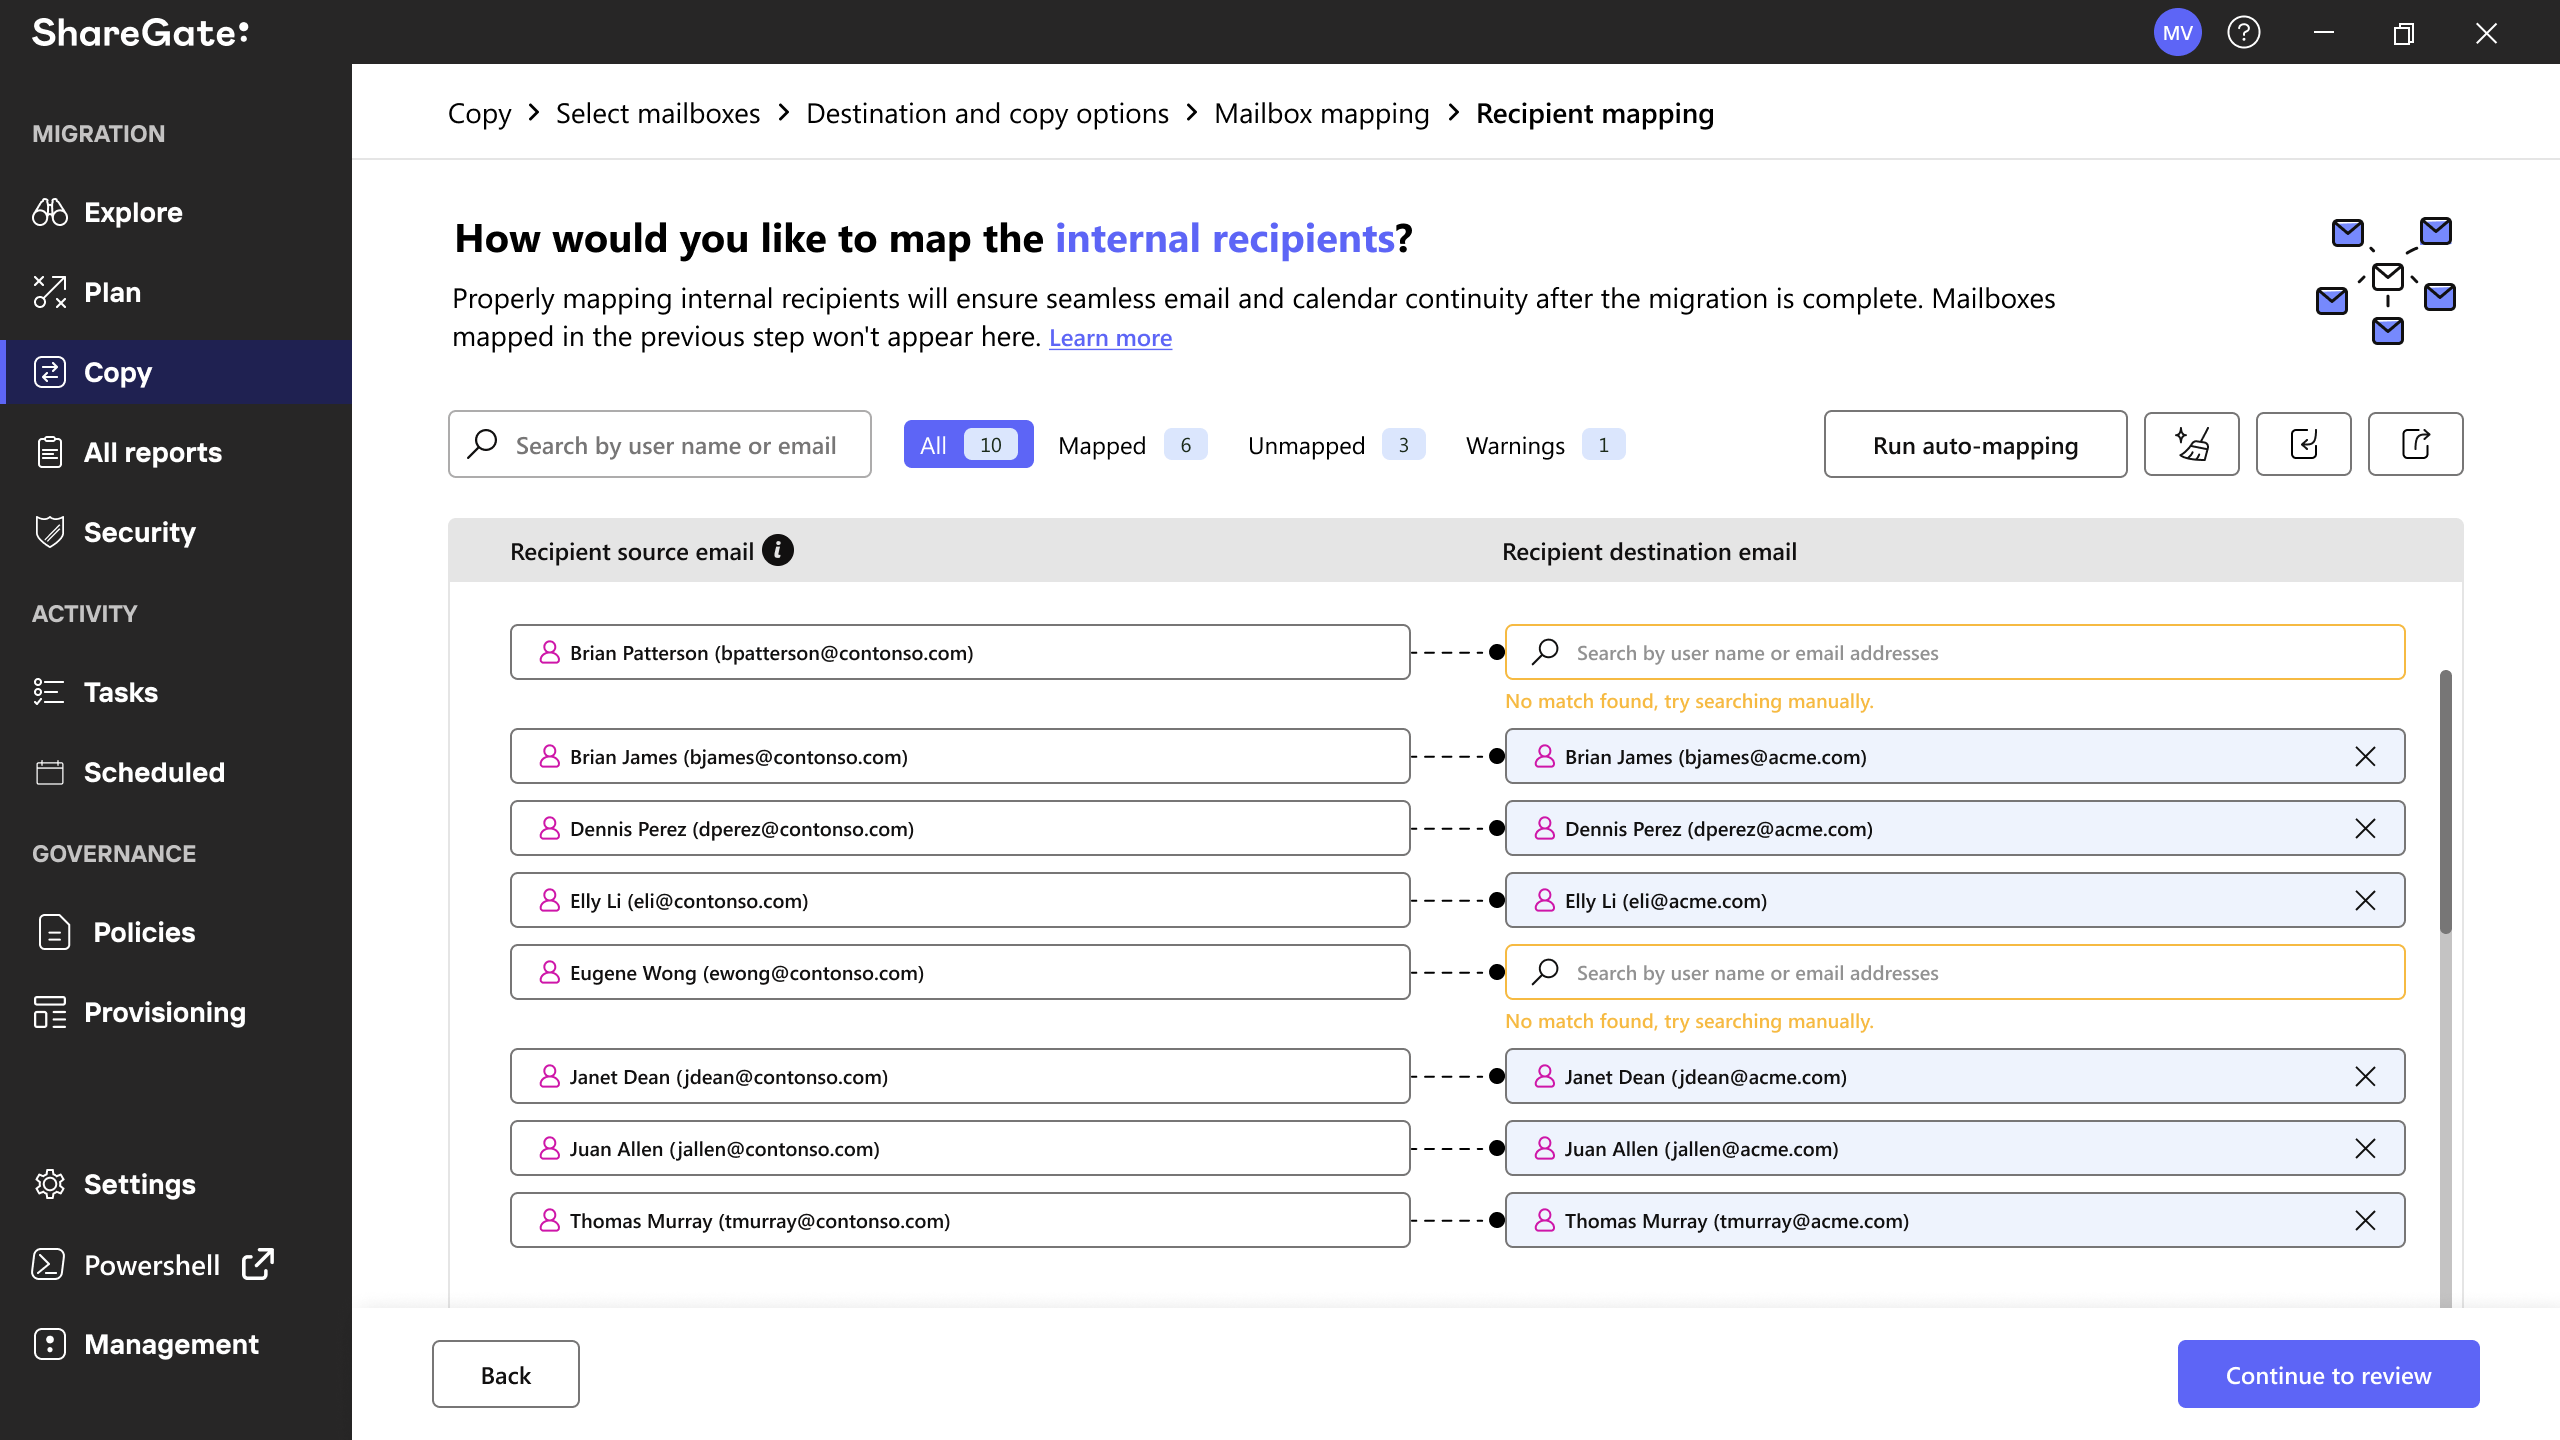Click the Search by user name or email field
Image resolution: width=2560 pixels, height=1440 pixels.
(x=659, y=444)
